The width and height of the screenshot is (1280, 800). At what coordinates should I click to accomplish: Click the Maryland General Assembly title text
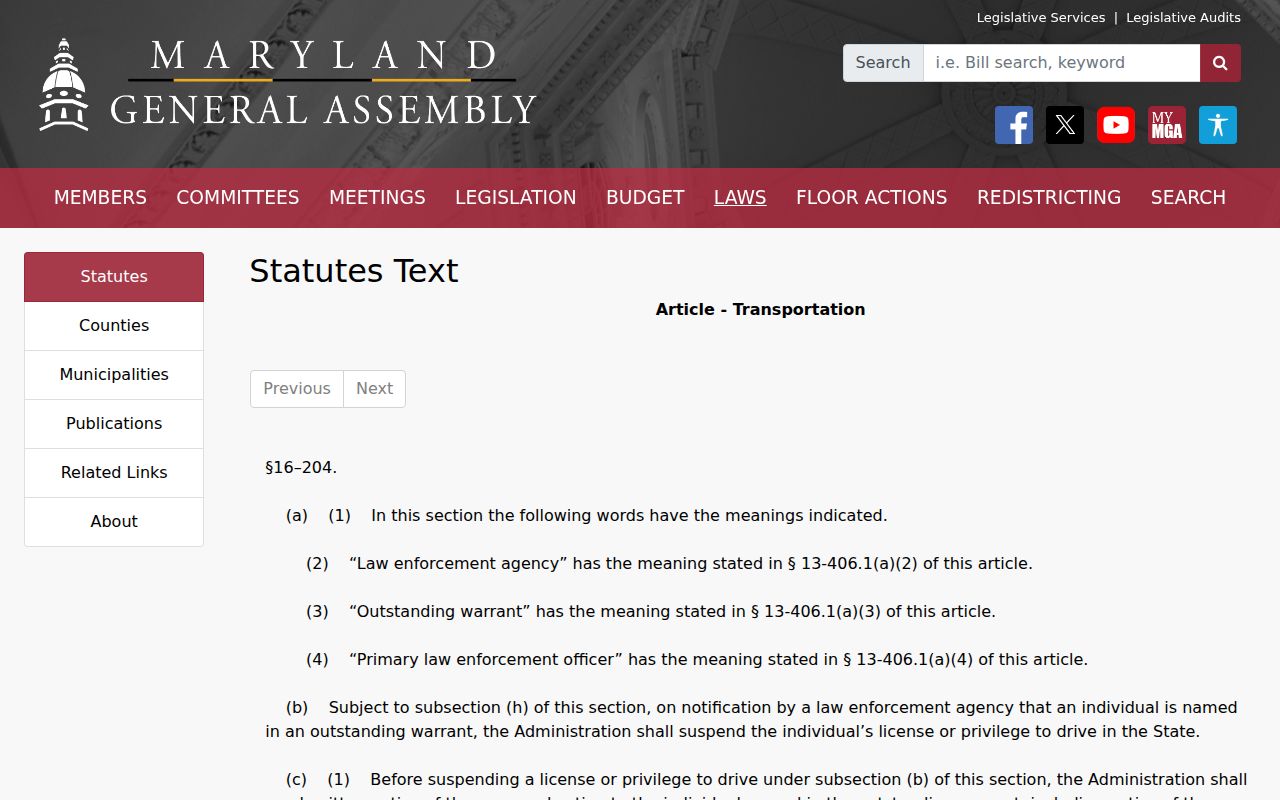tap(323, 83)
